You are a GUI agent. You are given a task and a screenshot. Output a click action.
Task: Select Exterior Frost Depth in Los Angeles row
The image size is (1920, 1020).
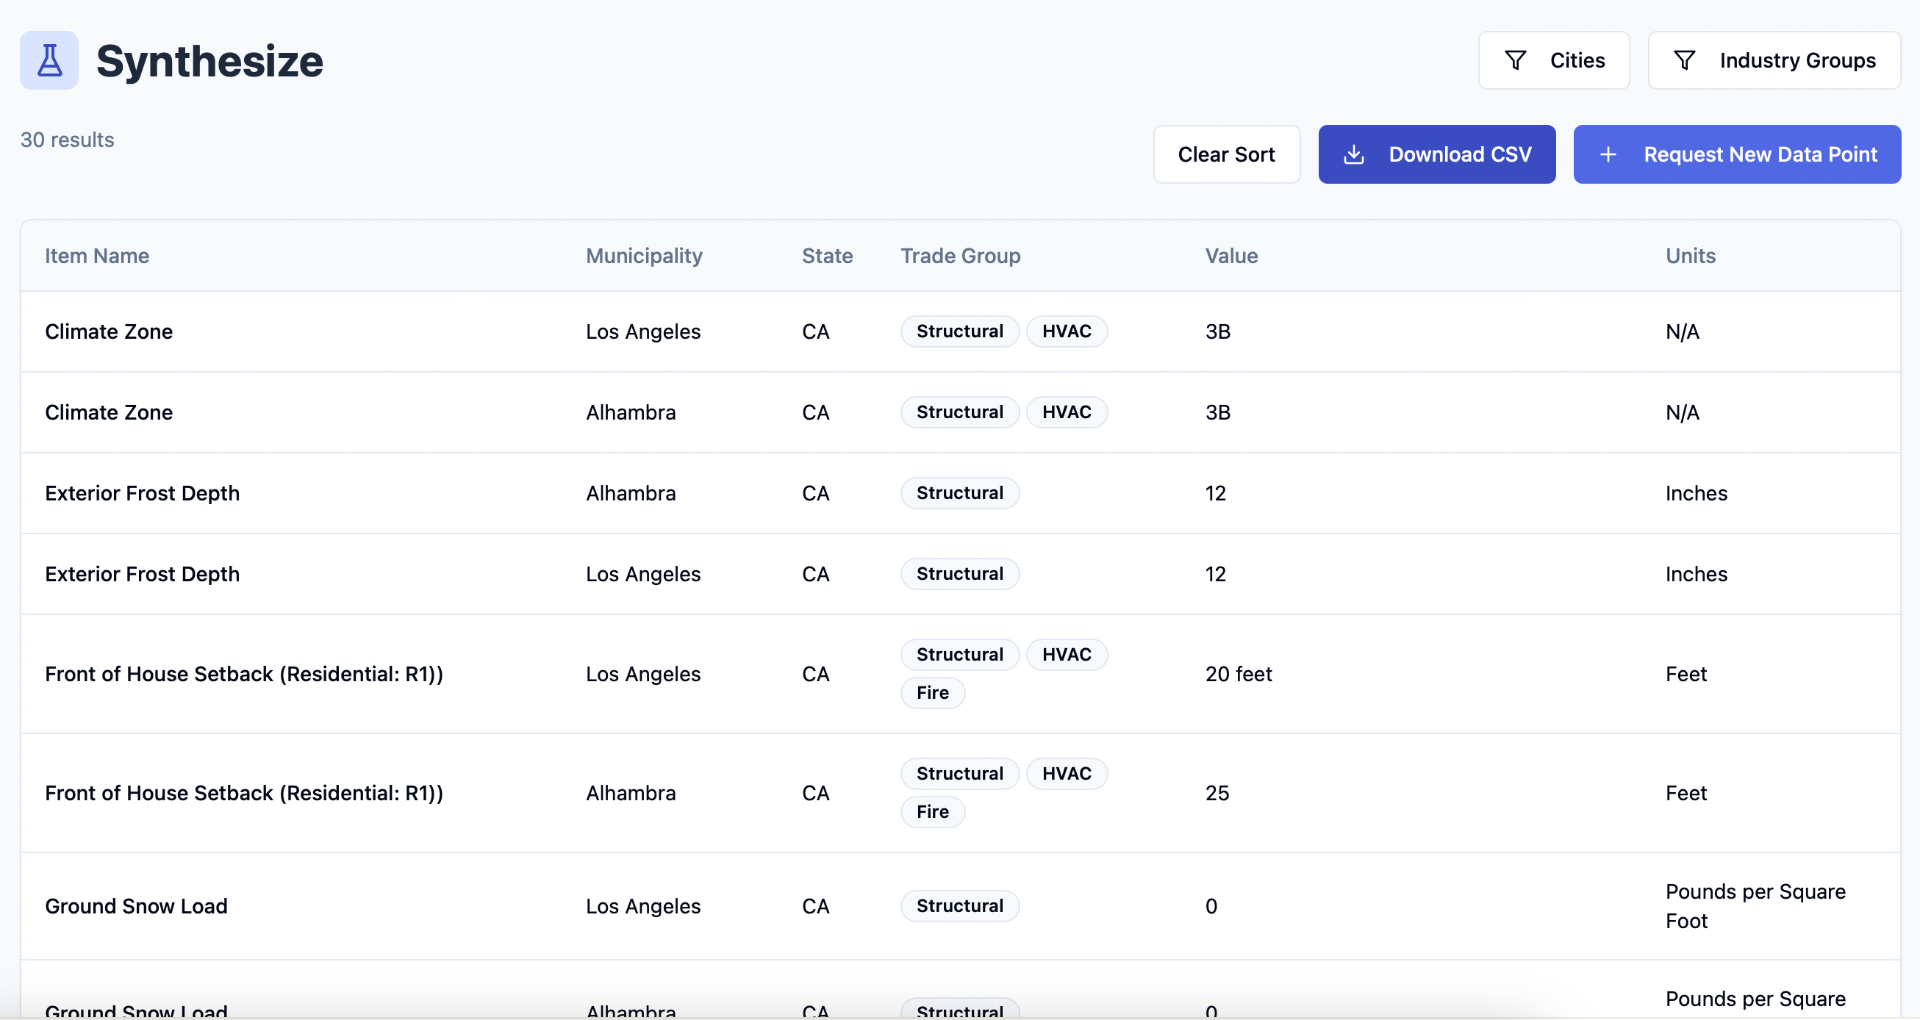[x=142, y=575]
